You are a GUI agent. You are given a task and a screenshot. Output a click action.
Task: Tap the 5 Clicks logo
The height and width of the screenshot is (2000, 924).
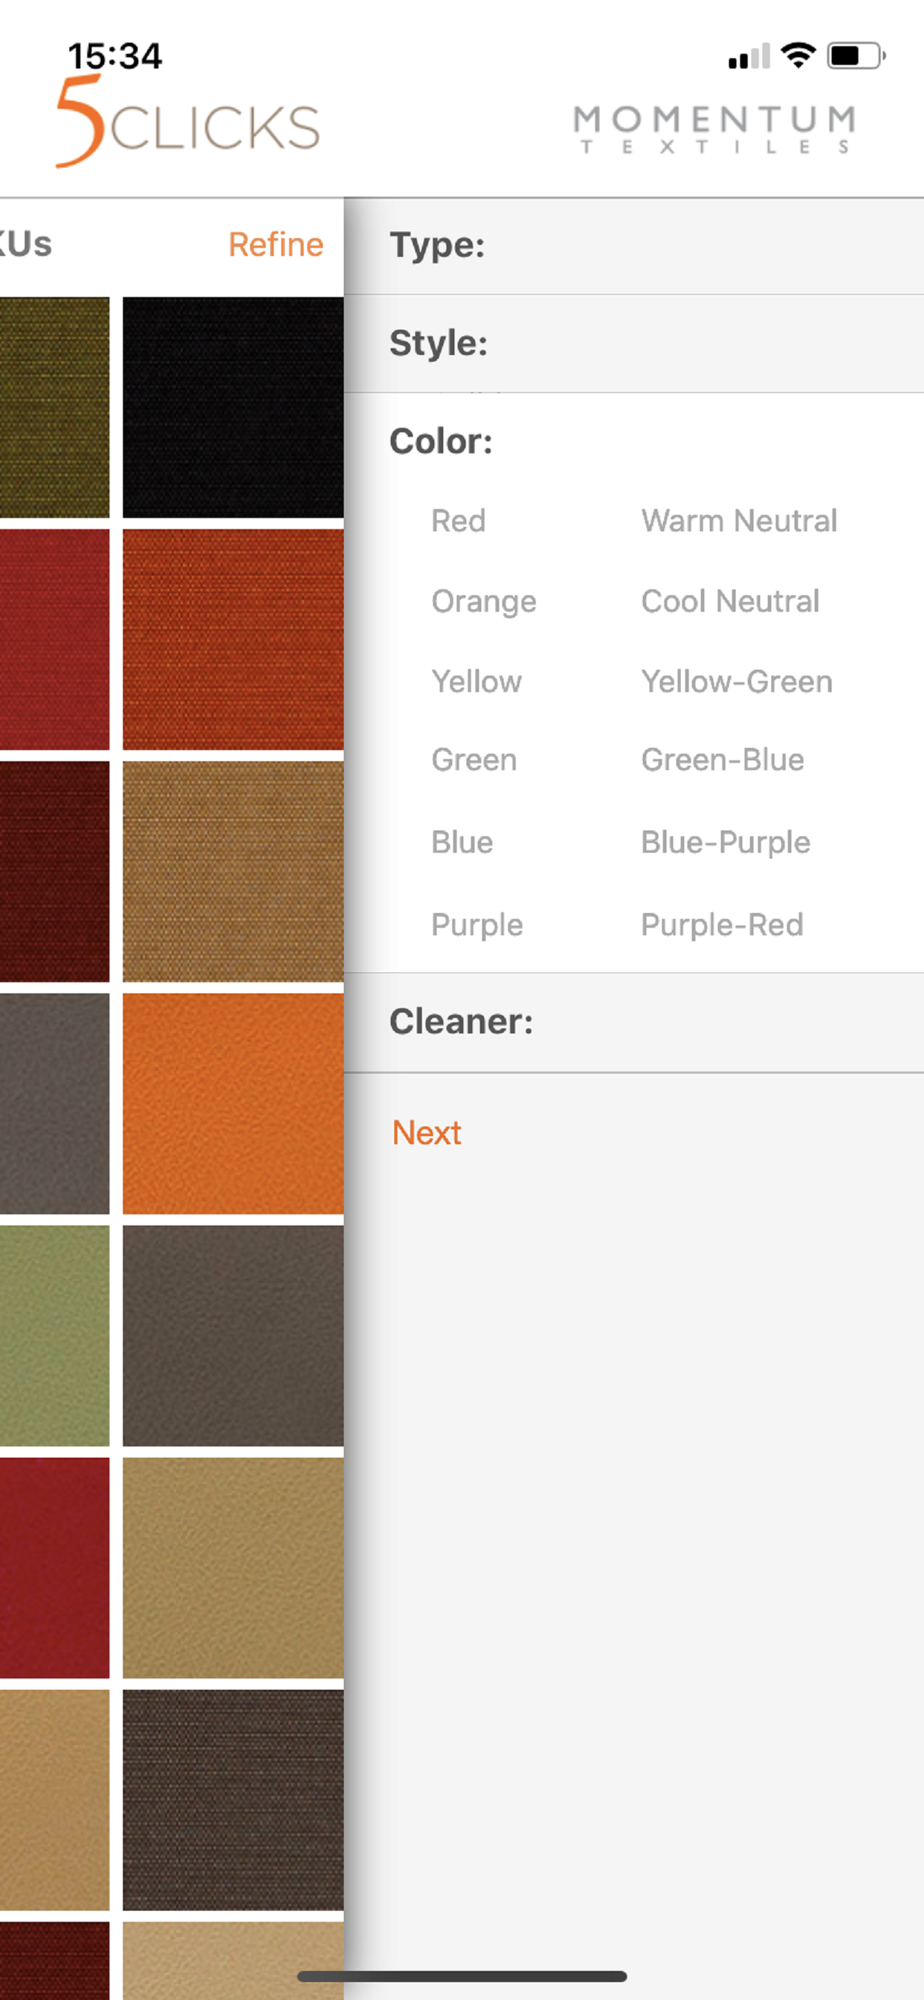[188, 122]
